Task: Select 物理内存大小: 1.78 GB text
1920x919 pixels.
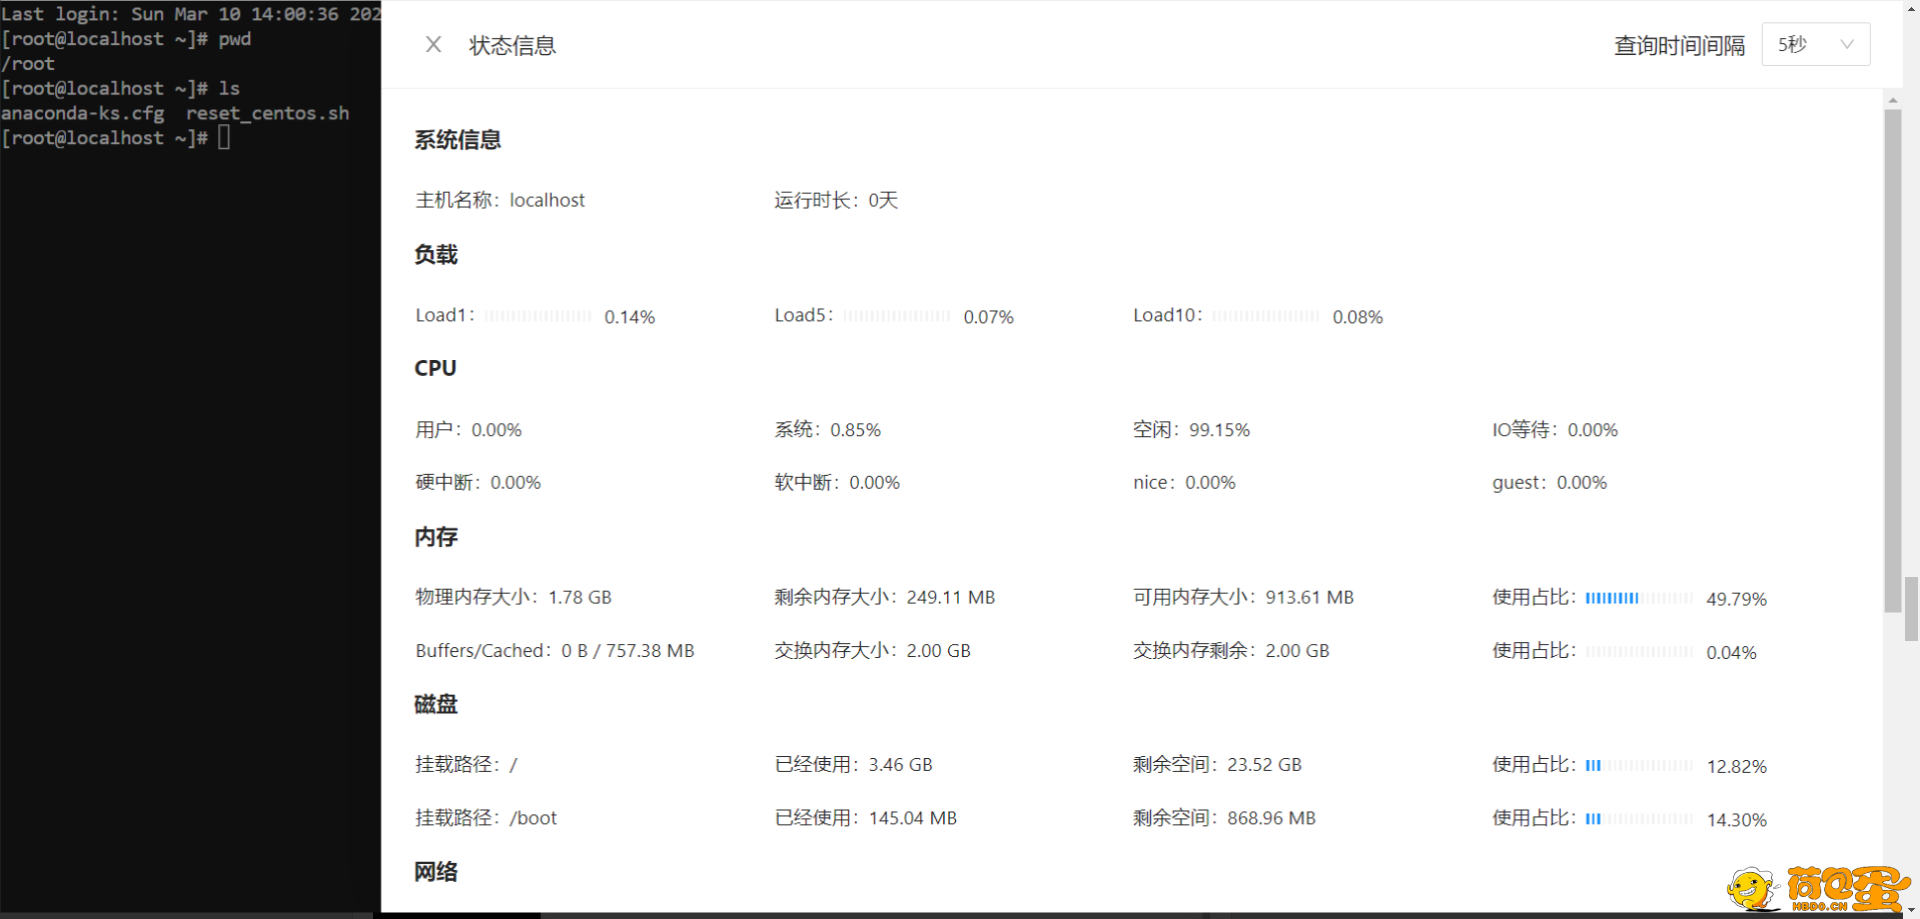Action: coord(514,597)
